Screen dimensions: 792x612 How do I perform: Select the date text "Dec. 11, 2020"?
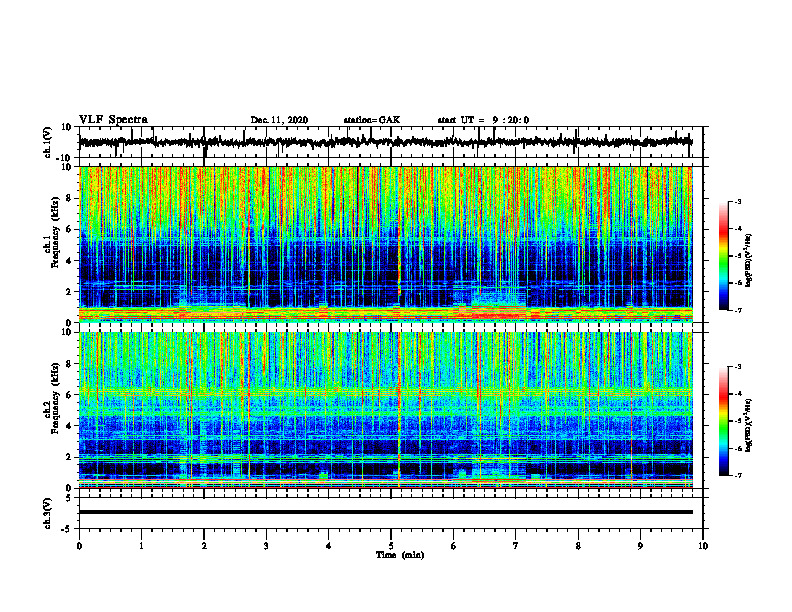279,120
